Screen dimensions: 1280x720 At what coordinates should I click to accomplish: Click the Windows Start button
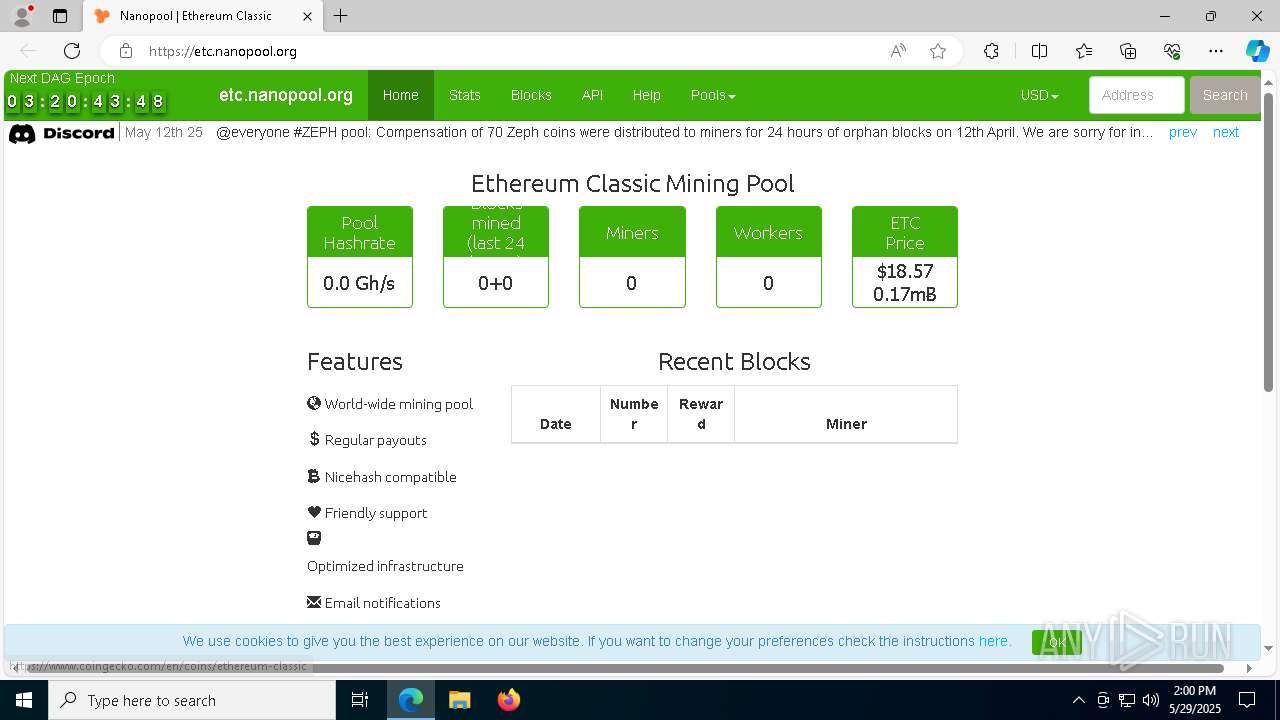pos(23,700)
